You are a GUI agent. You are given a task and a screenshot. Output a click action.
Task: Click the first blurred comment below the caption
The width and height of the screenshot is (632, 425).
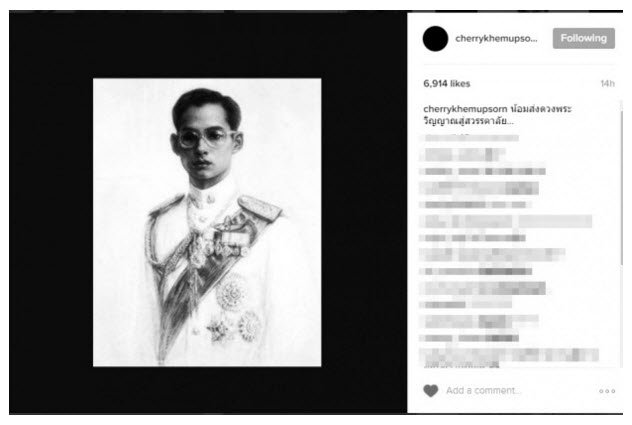tap(471, 138)
